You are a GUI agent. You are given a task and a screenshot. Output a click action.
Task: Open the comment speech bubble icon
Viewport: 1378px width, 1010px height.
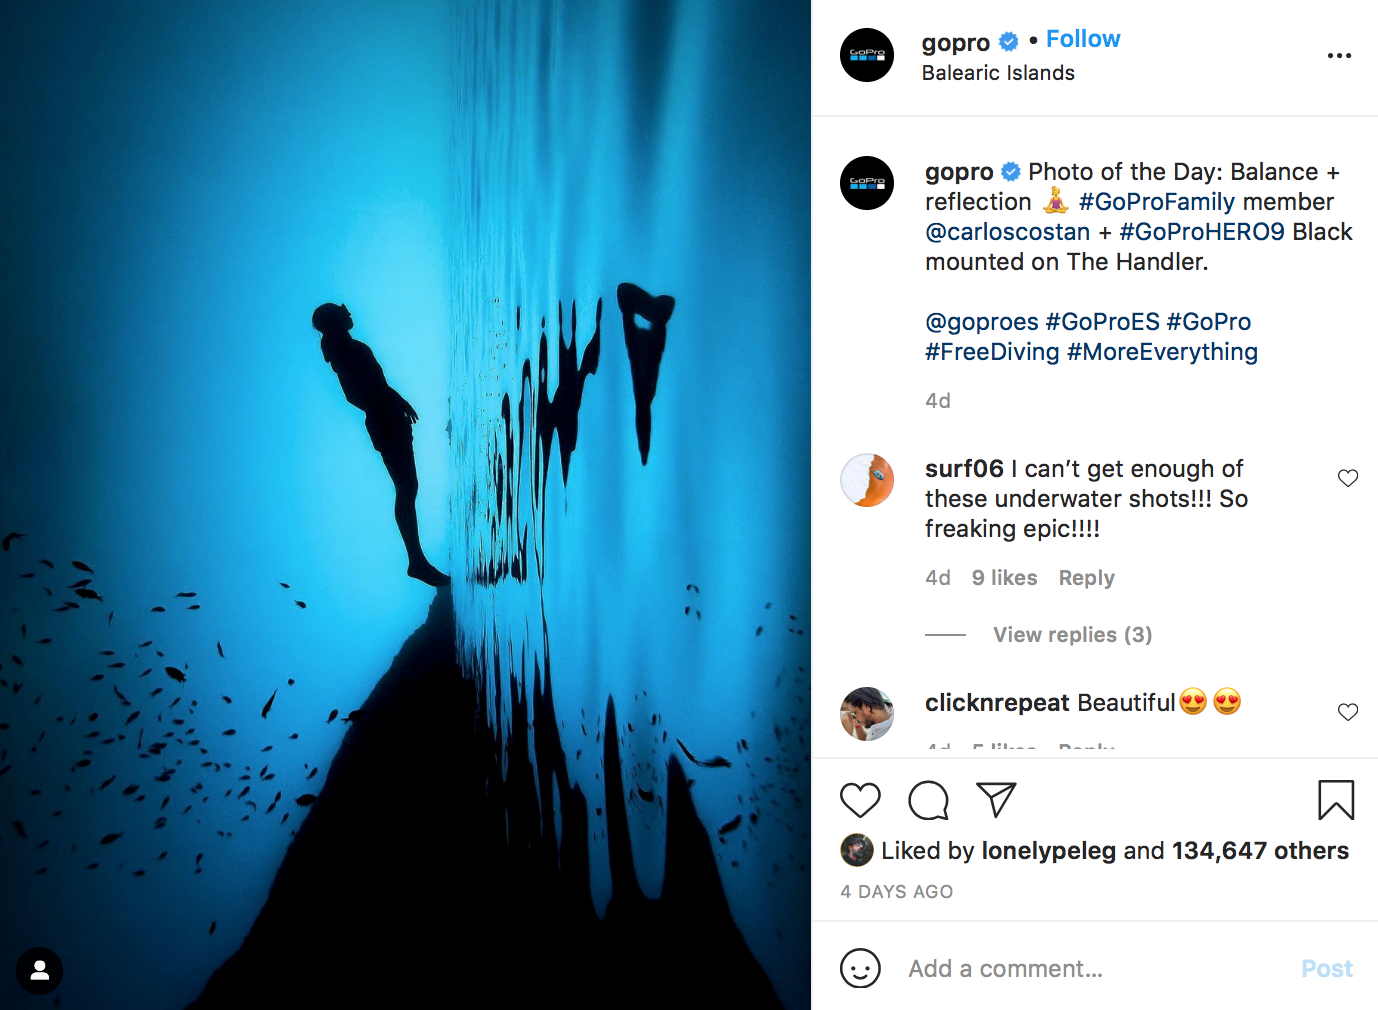[928, 800]
